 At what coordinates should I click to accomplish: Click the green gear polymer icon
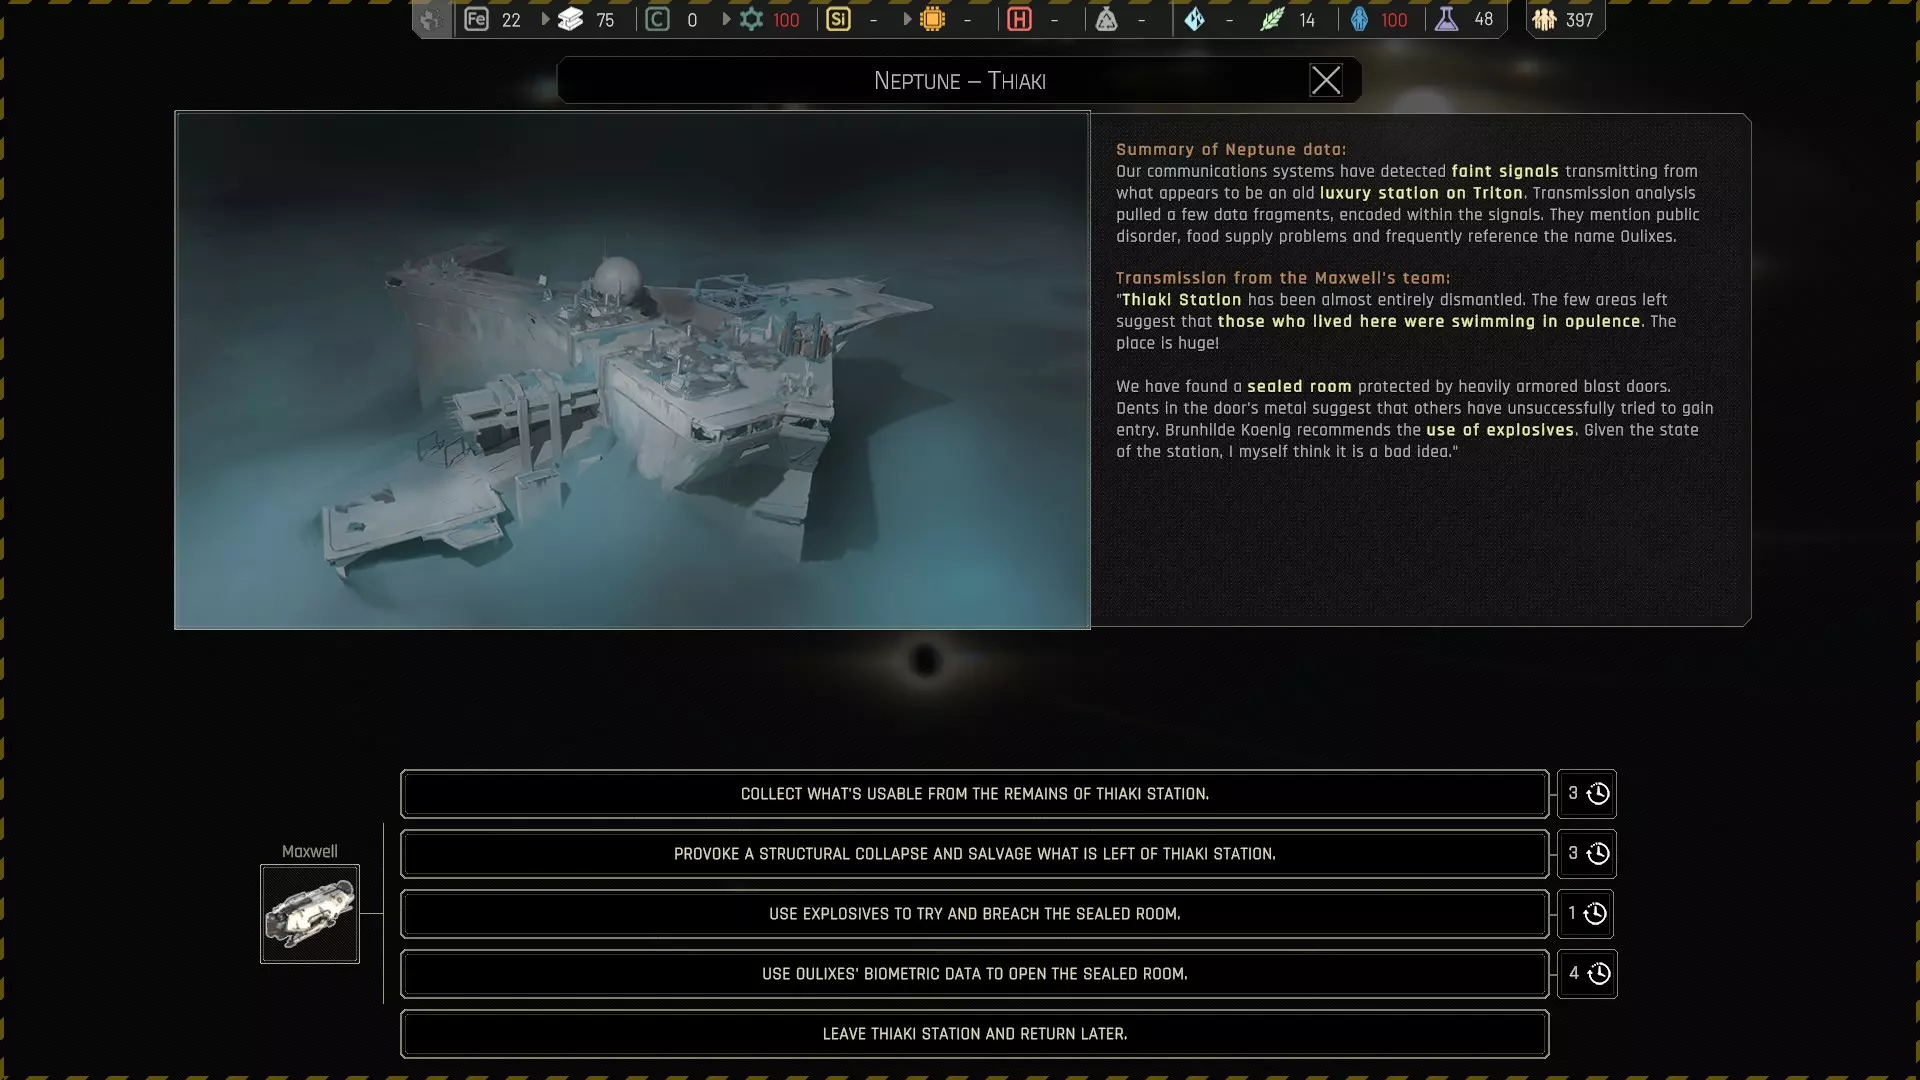click(x=751, y=19)
